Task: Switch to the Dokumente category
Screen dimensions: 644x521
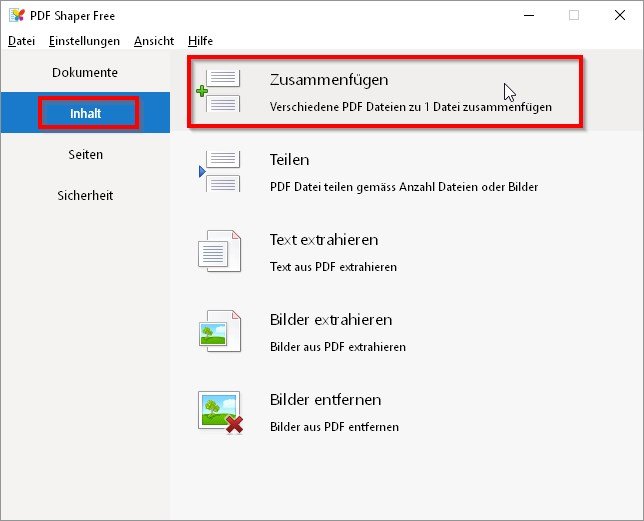Action: click(x=85, y=72)
